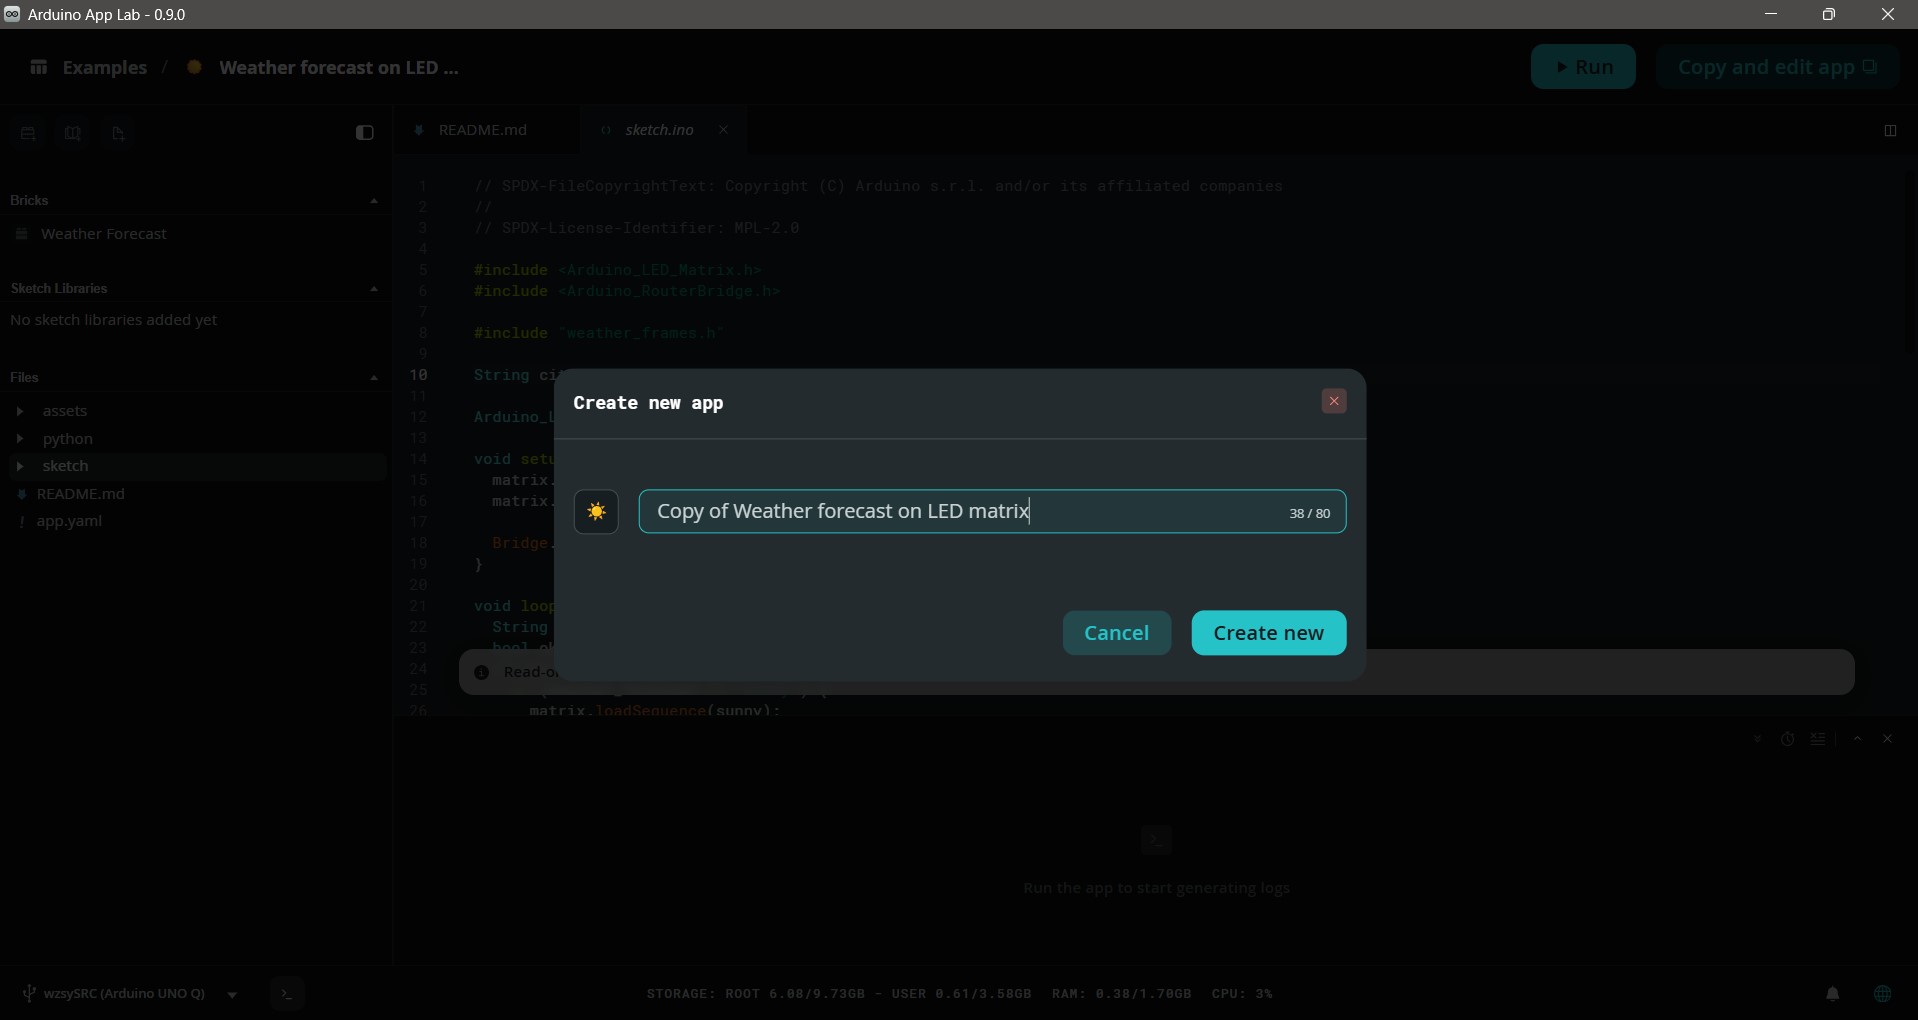Open app.yaml in the Files tree
This screenshot has width=1918, height=1020.
pos(70,521)
